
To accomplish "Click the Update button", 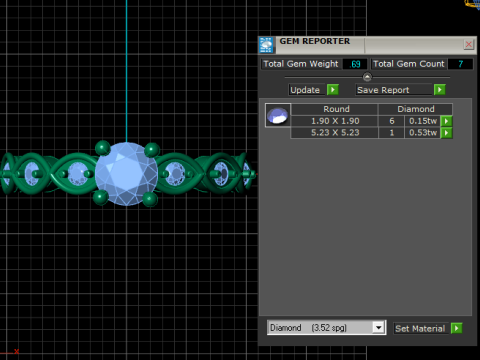I will pos(306,90).
